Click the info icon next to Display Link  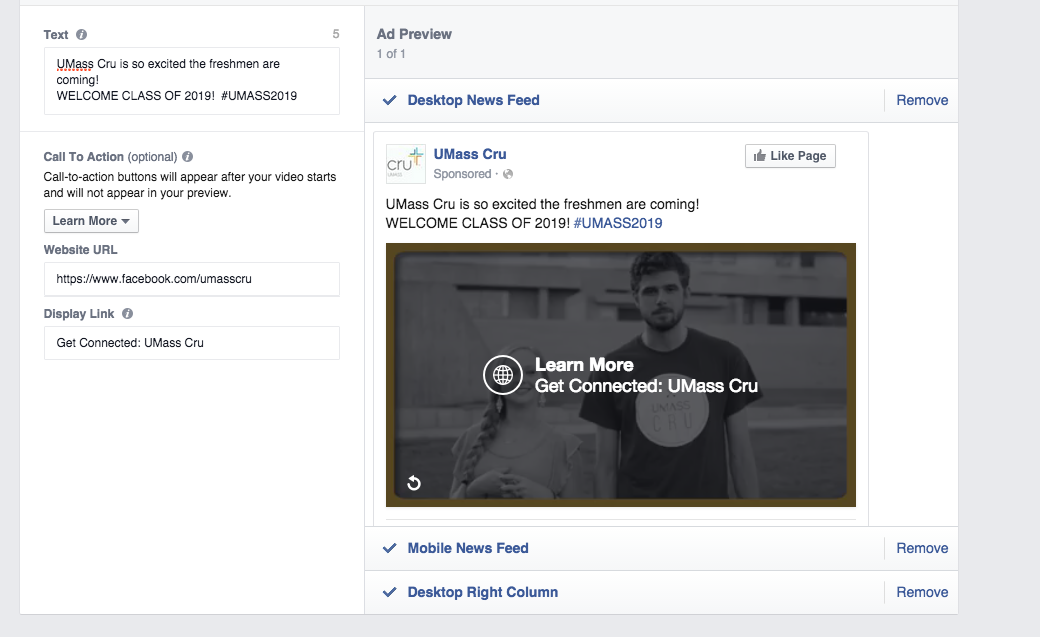pyautogui.click(x=127, y=314)
